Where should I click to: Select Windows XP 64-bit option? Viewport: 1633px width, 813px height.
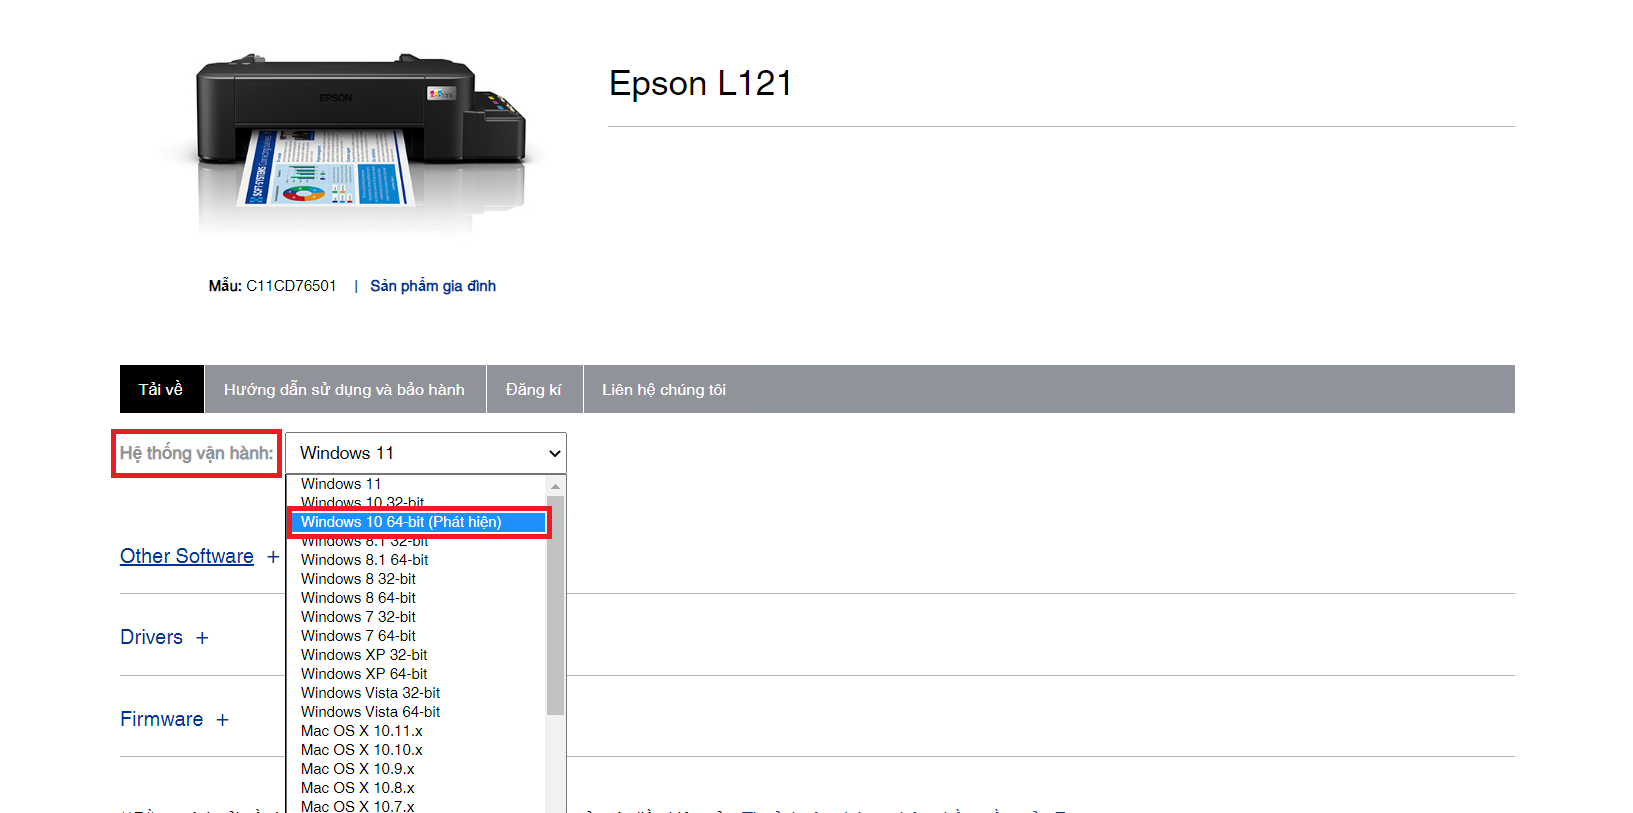coord(416,674)
